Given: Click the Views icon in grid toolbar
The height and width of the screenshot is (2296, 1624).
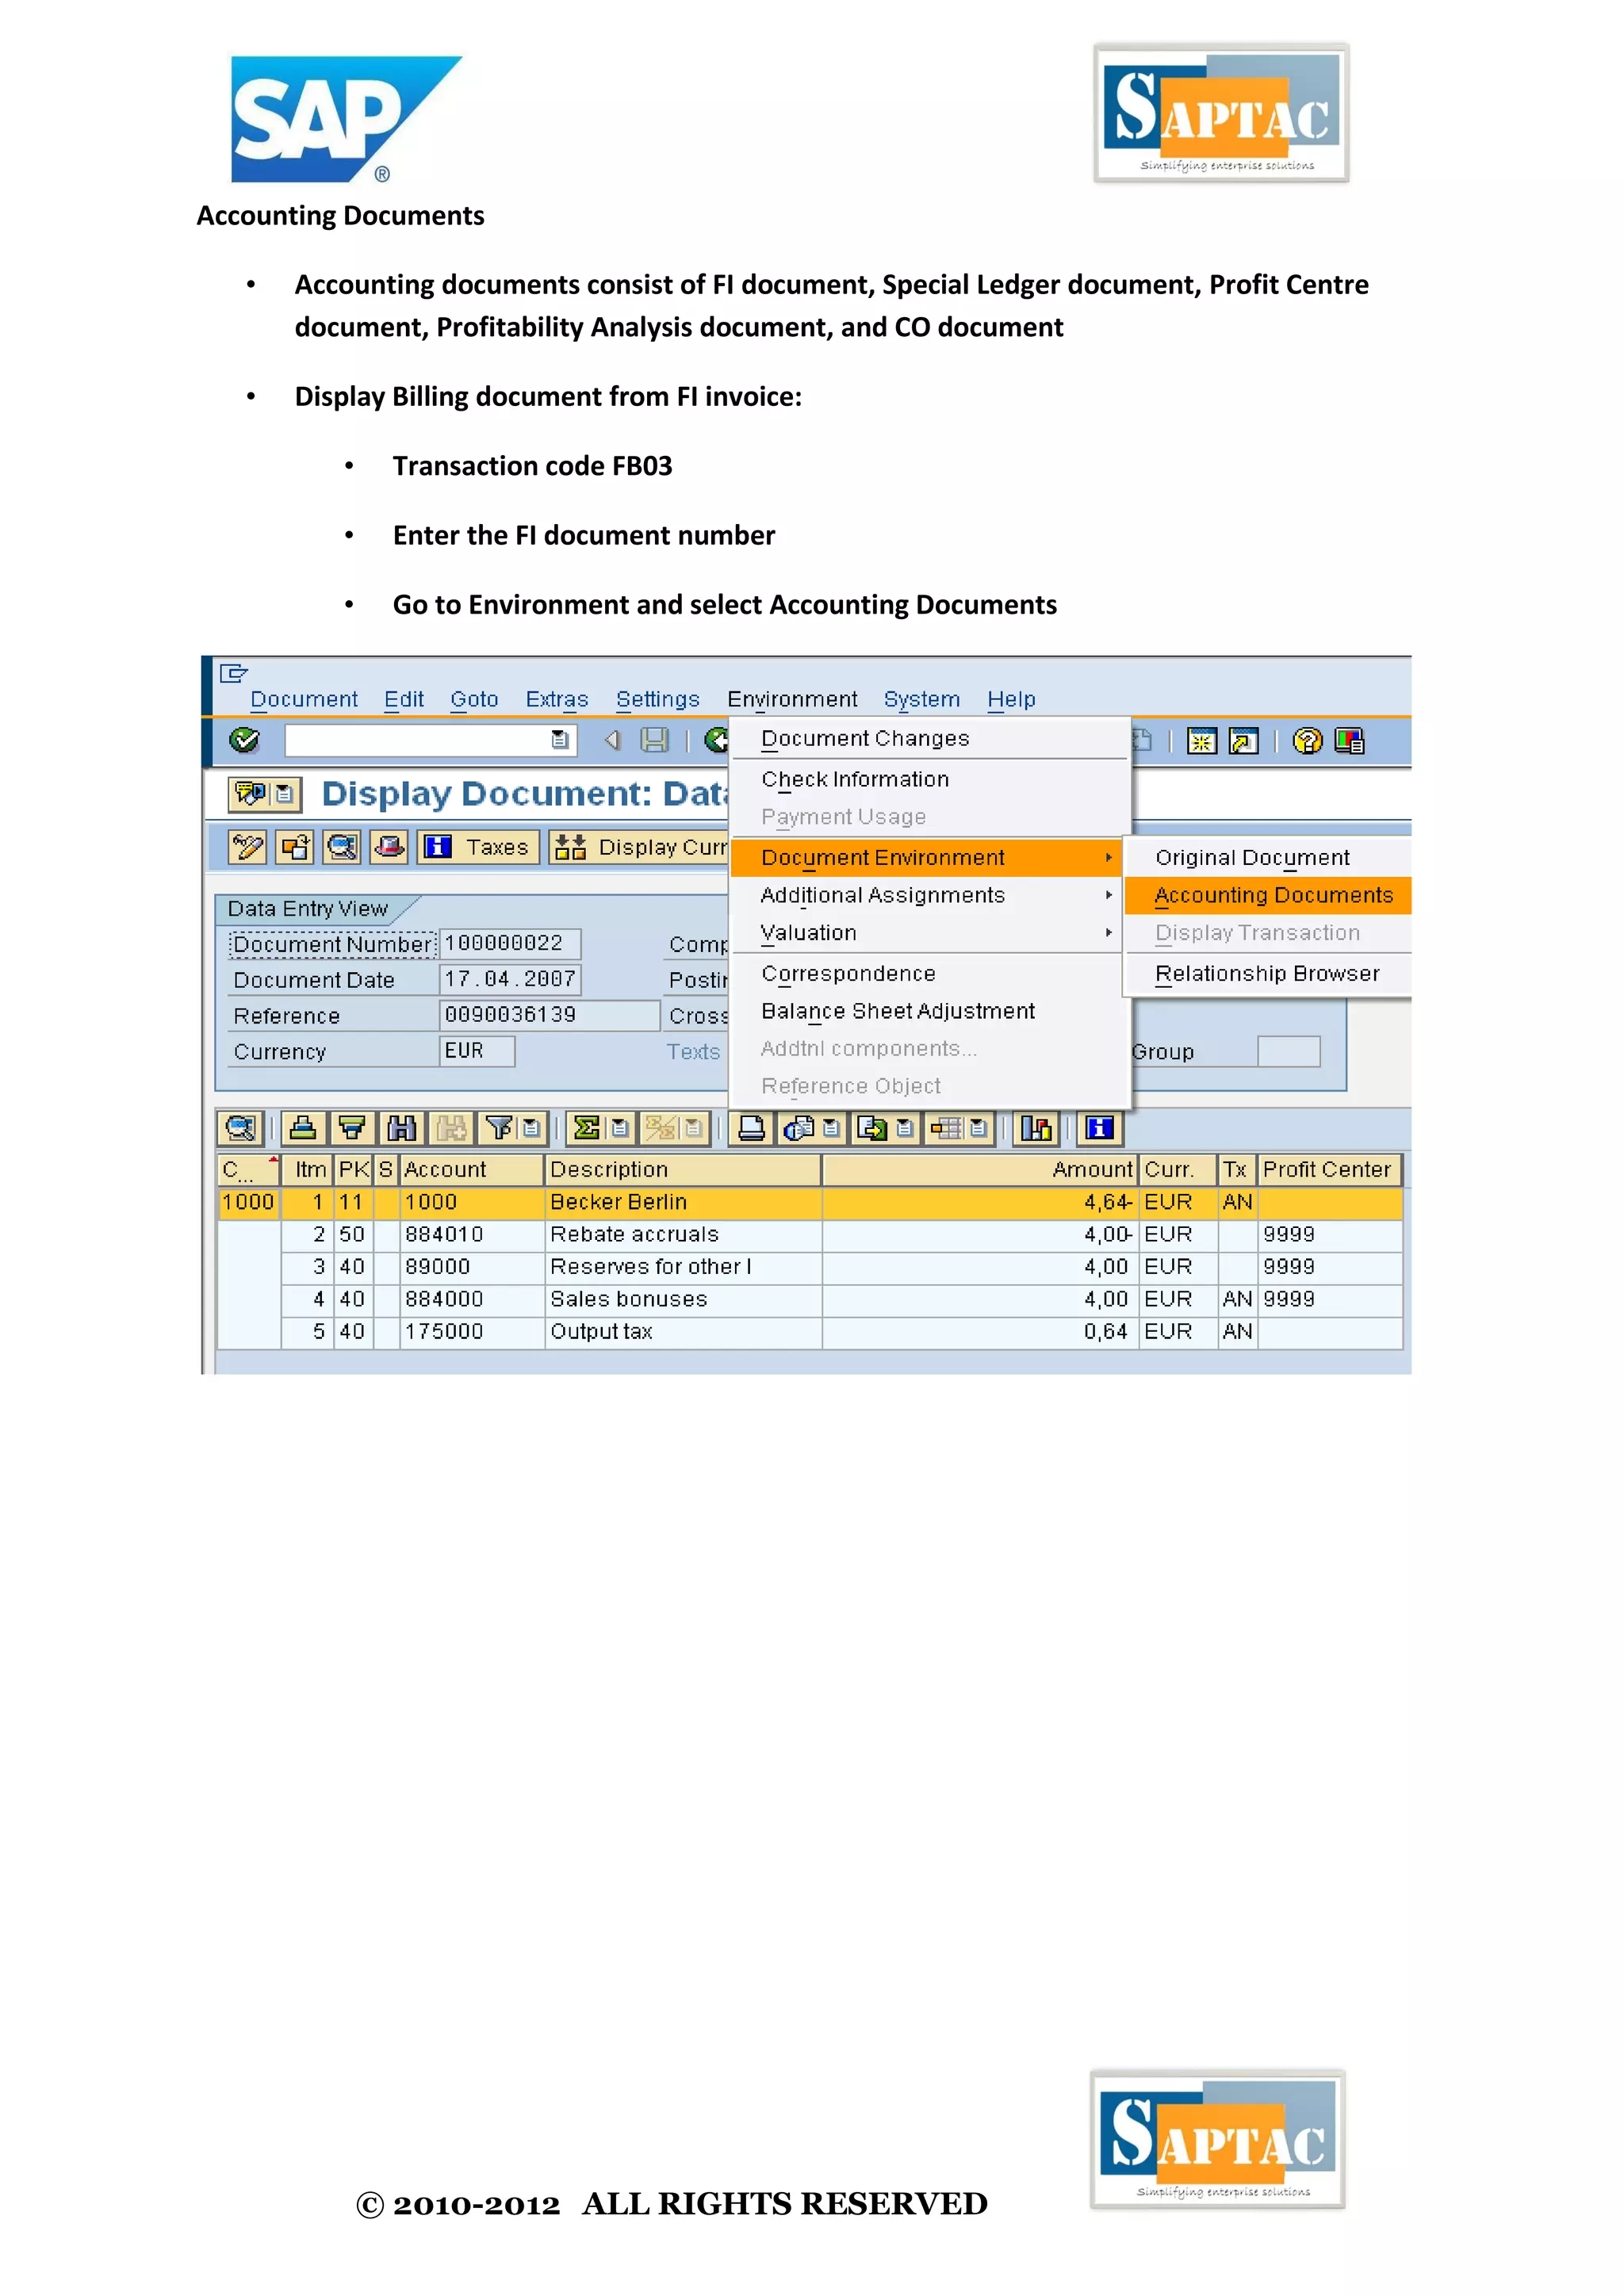Looking at the screenshot, I should 799,1129.
